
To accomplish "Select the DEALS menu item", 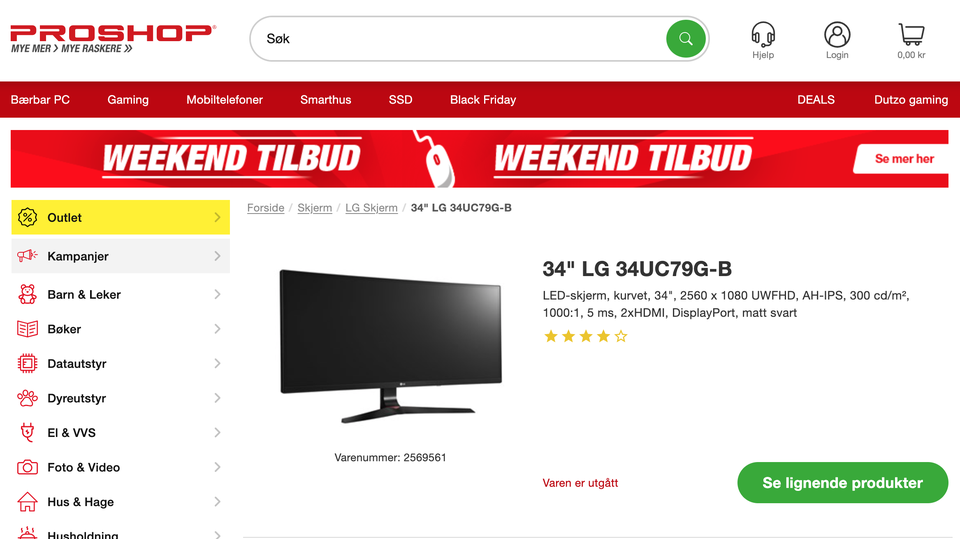I will [x=816, y=100].
